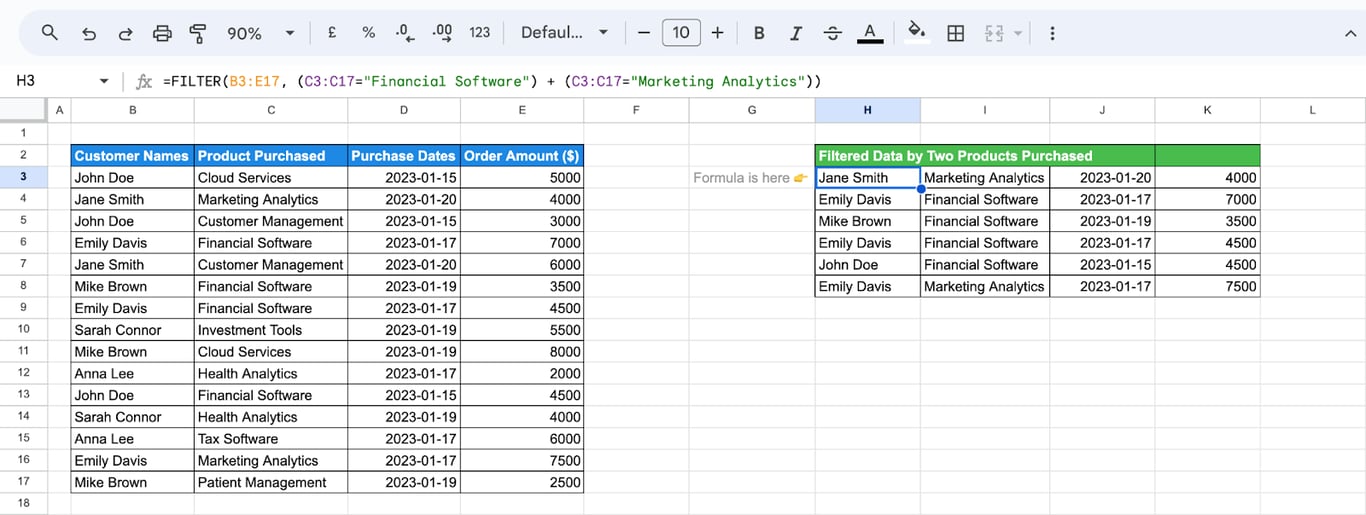Click the Sarah Connor cell in row 10
Viewport: 1366px width, 515px height.
132,329
